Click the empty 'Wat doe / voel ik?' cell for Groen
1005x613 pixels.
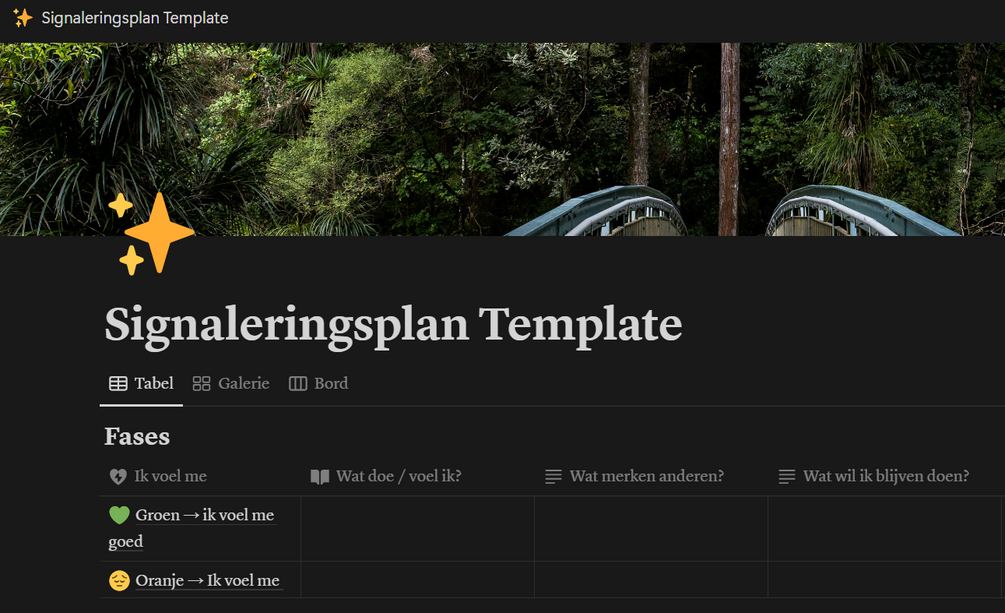(417, 529)
